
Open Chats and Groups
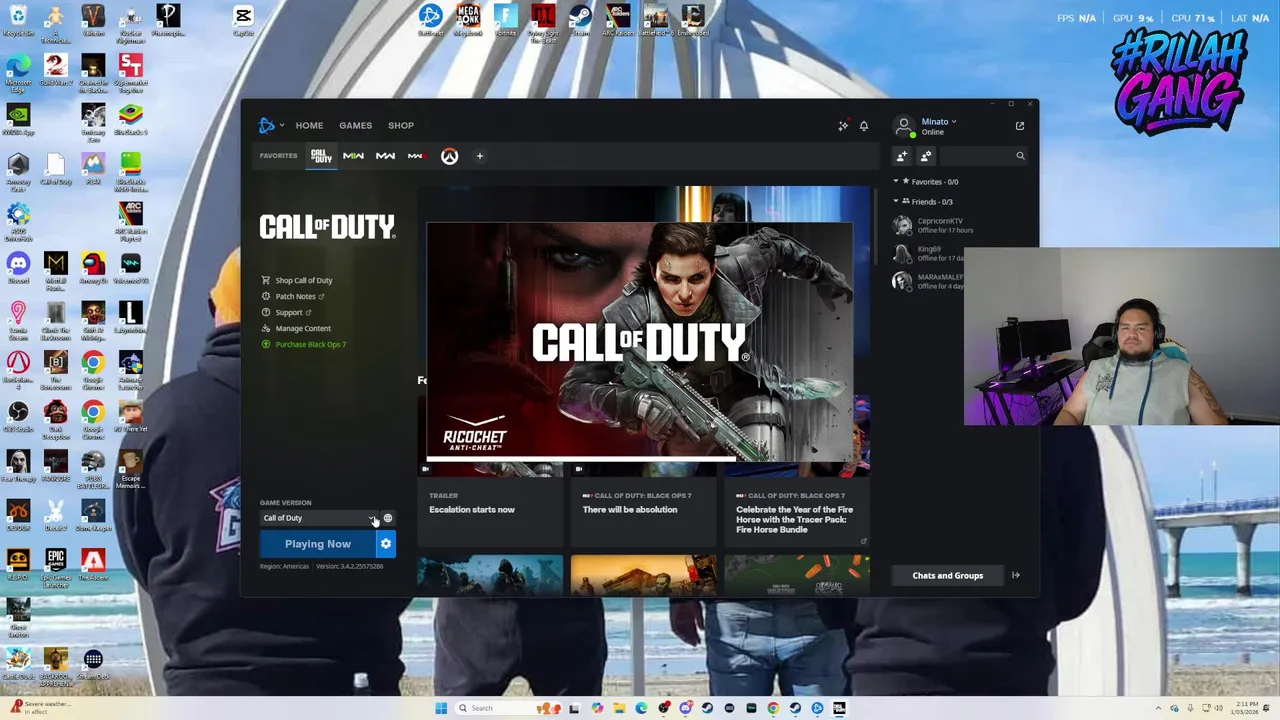(947, 576)
